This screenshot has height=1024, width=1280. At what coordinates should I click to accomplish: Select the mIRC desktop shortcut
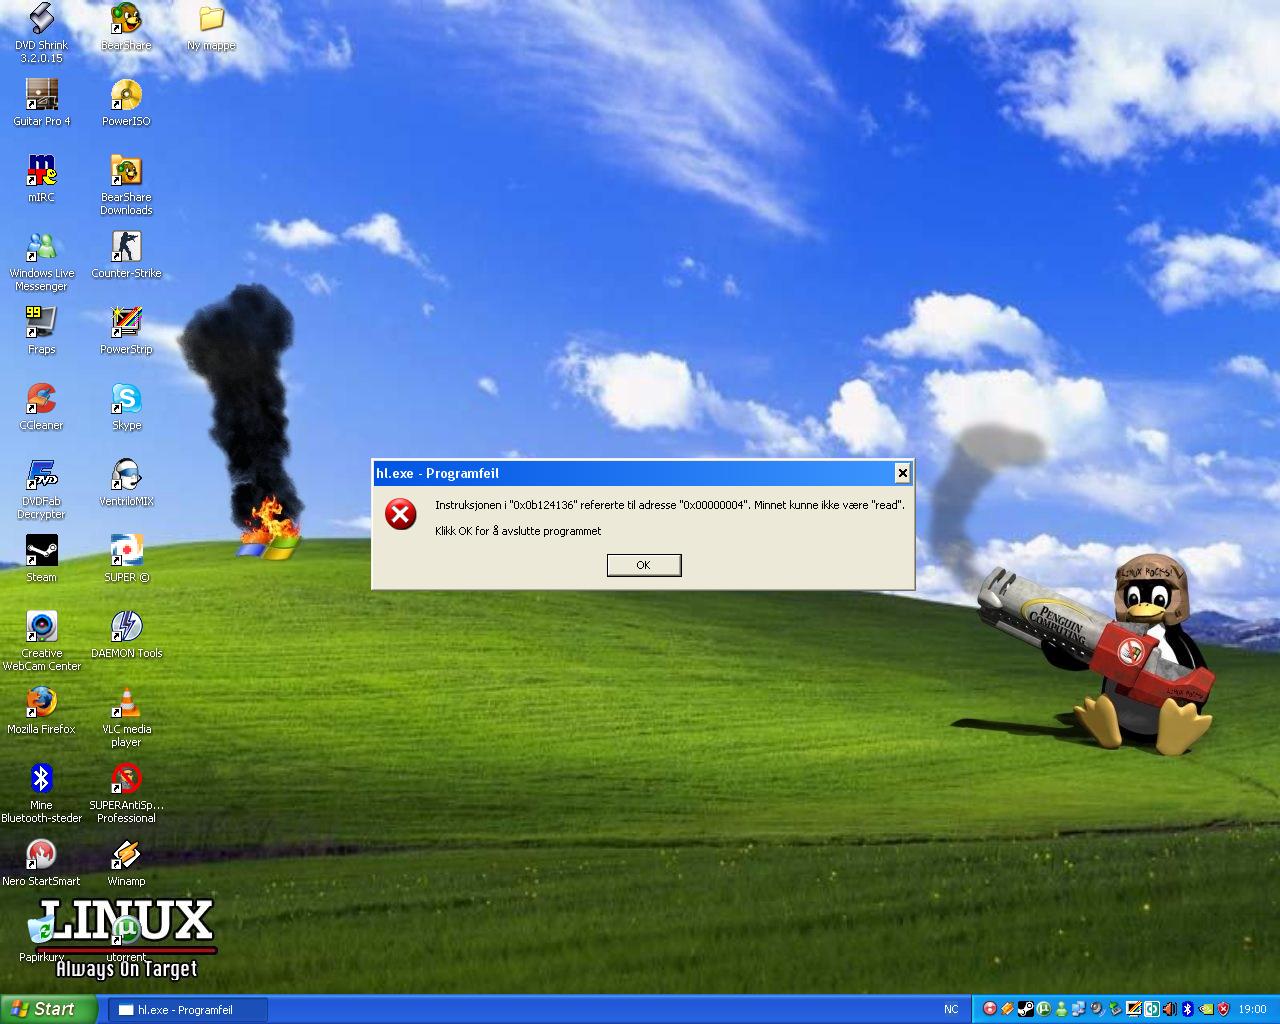pos(41,178)
